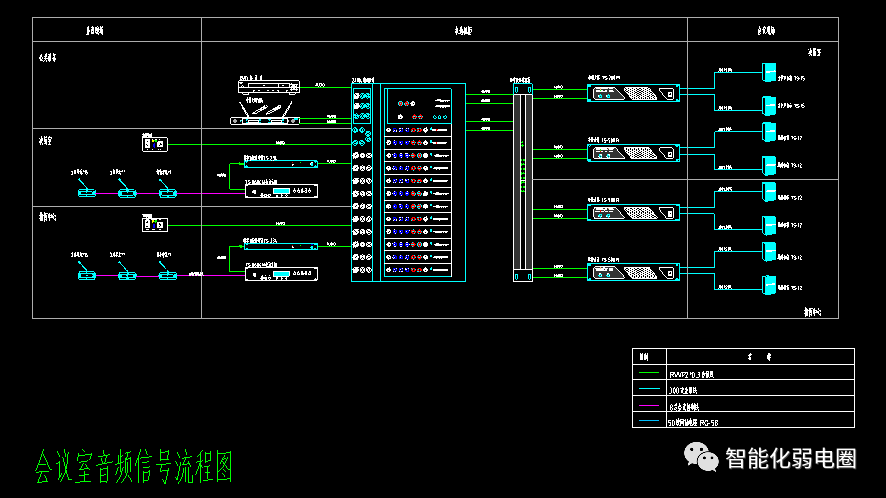
Task: Click the conference controller box in the bottom row
Action: click(x=281, y=274)
